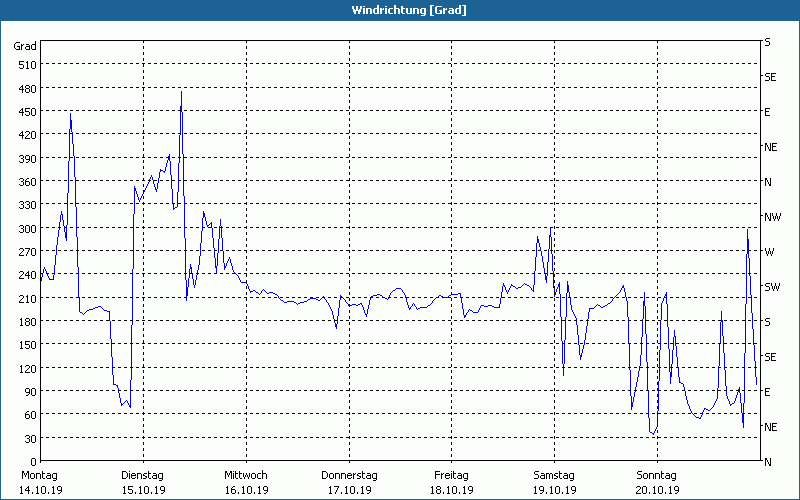This screenshot has height=500, width=800.
Task: Click the "NE" compass label on the 390 gridline
Action: [771, 147]
